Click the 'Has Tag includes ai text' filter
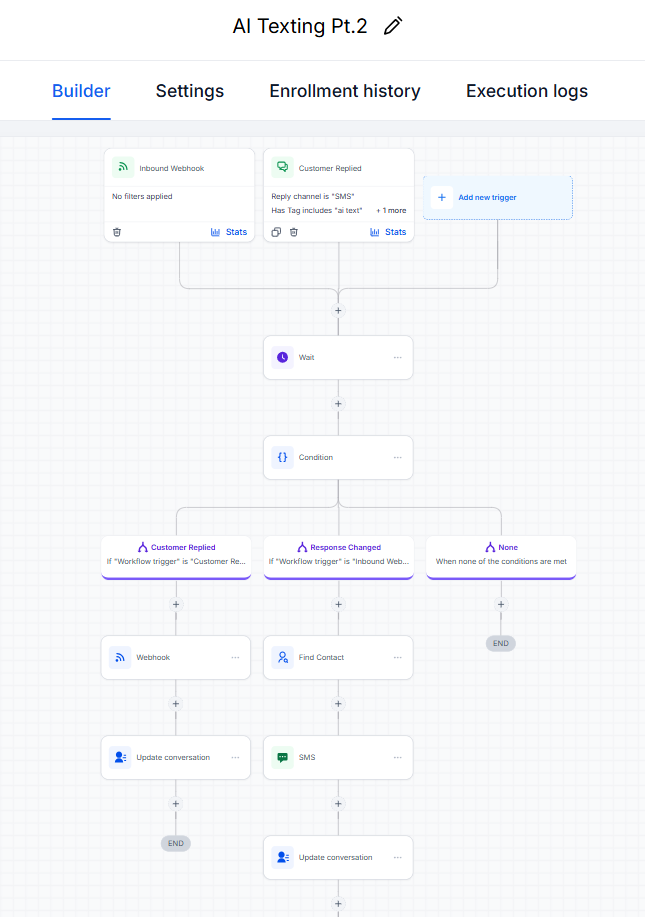The image size is (645, 917). [317, 211]
